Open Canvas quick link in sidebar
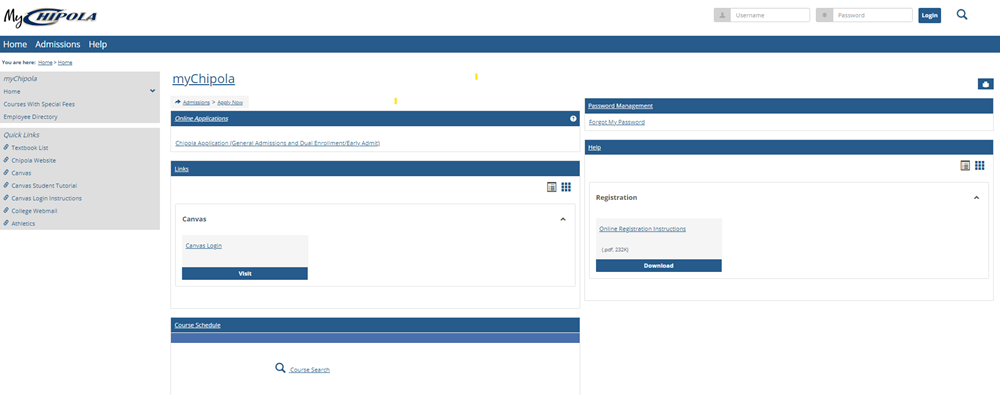Viewport: 1000px width, 395px height. [x=21, y=173]
